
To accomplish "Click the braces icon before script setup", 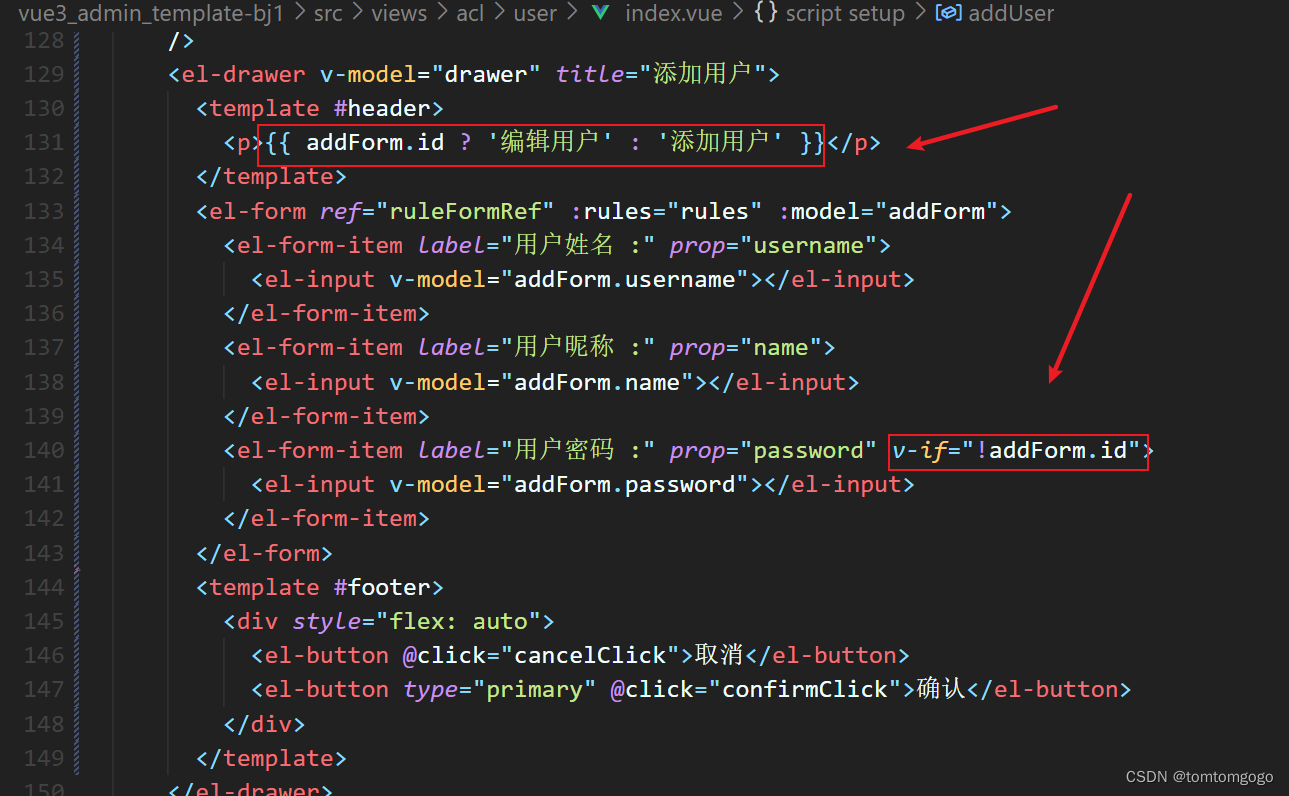I will pyautogui.click(x=766, y=13).
